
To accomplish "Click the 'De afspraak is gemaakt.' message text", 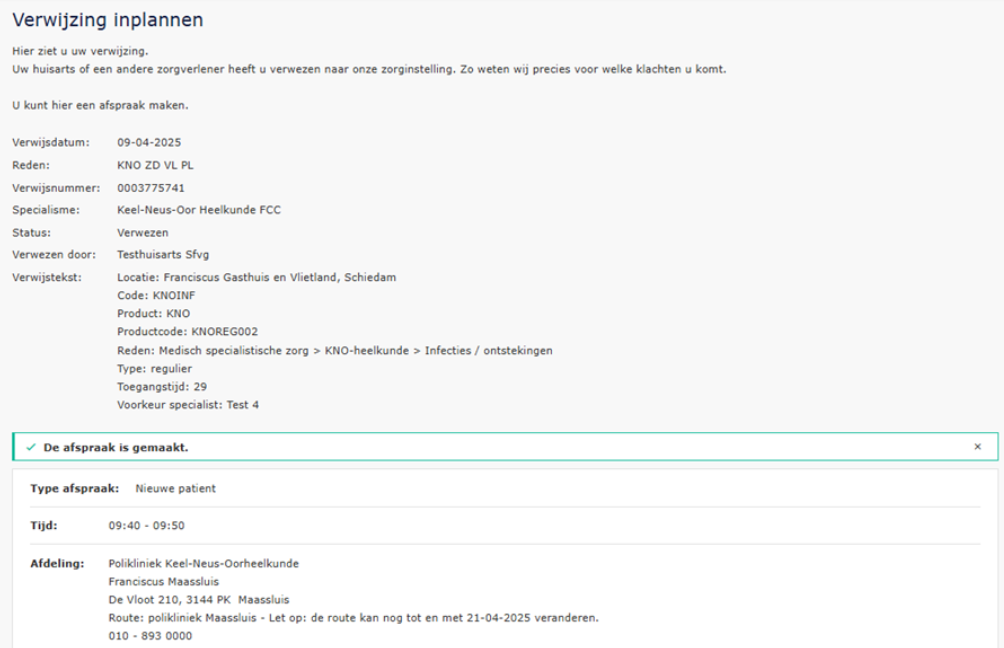I will pyautogui.click(x=116, y=447).
